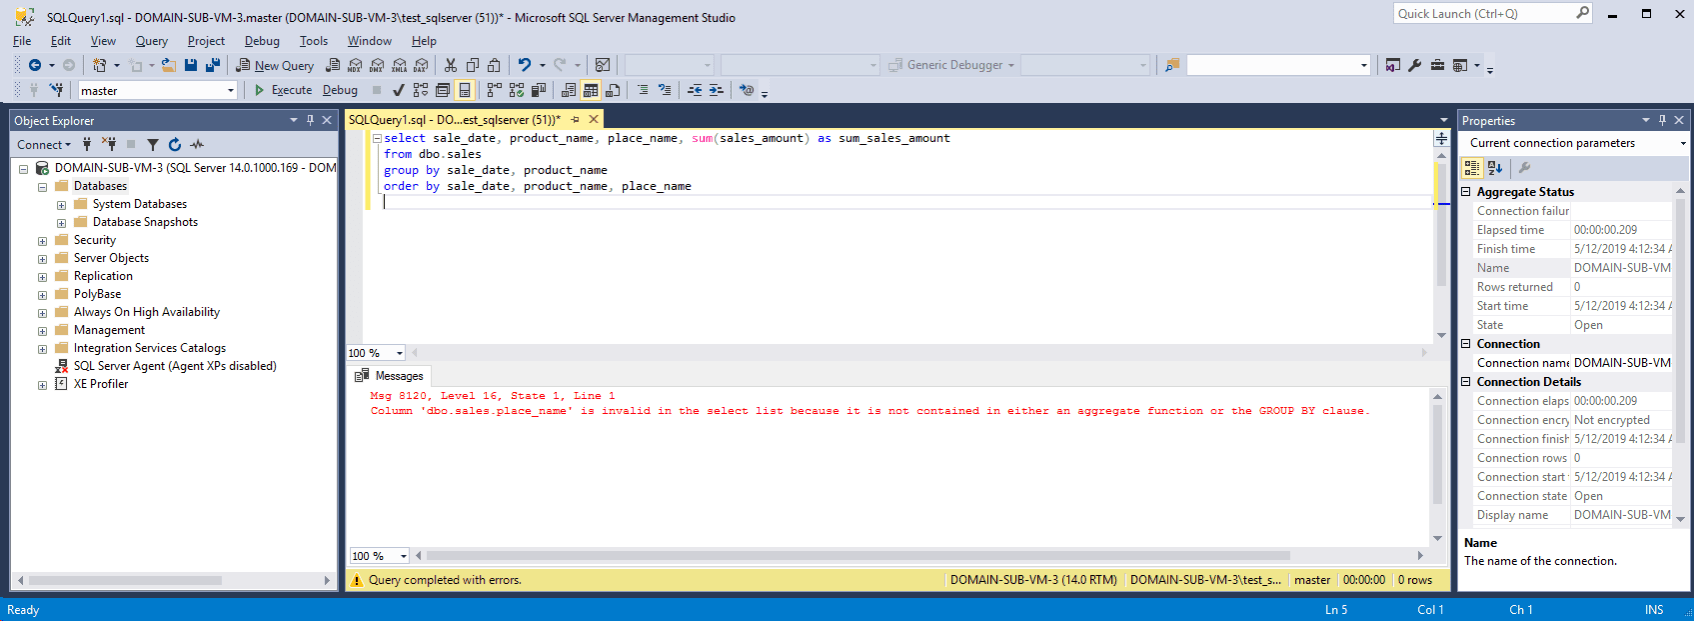This screenshot has width=1694, height=621.
Task: Increase the indent of selected lines
Action: (x=716, y=90)
